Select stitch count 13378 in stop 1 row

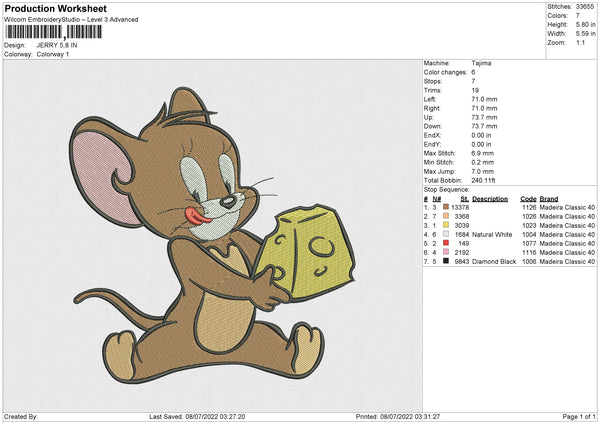(460, 207)
